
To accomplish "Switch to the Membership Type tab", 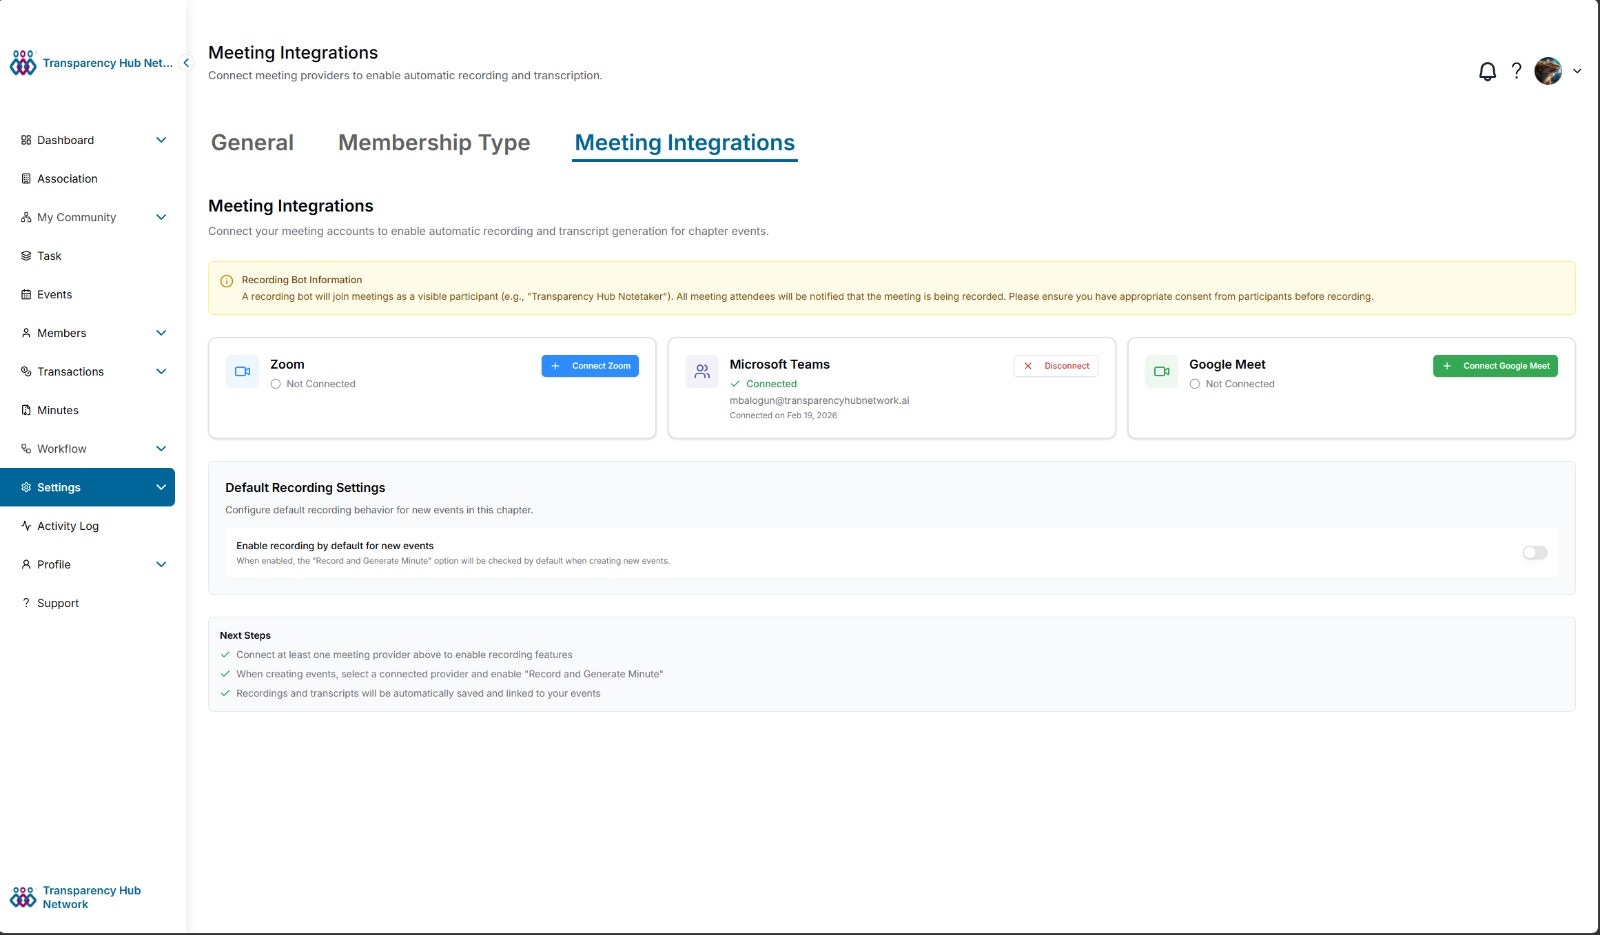I will [x=434, y=142].
